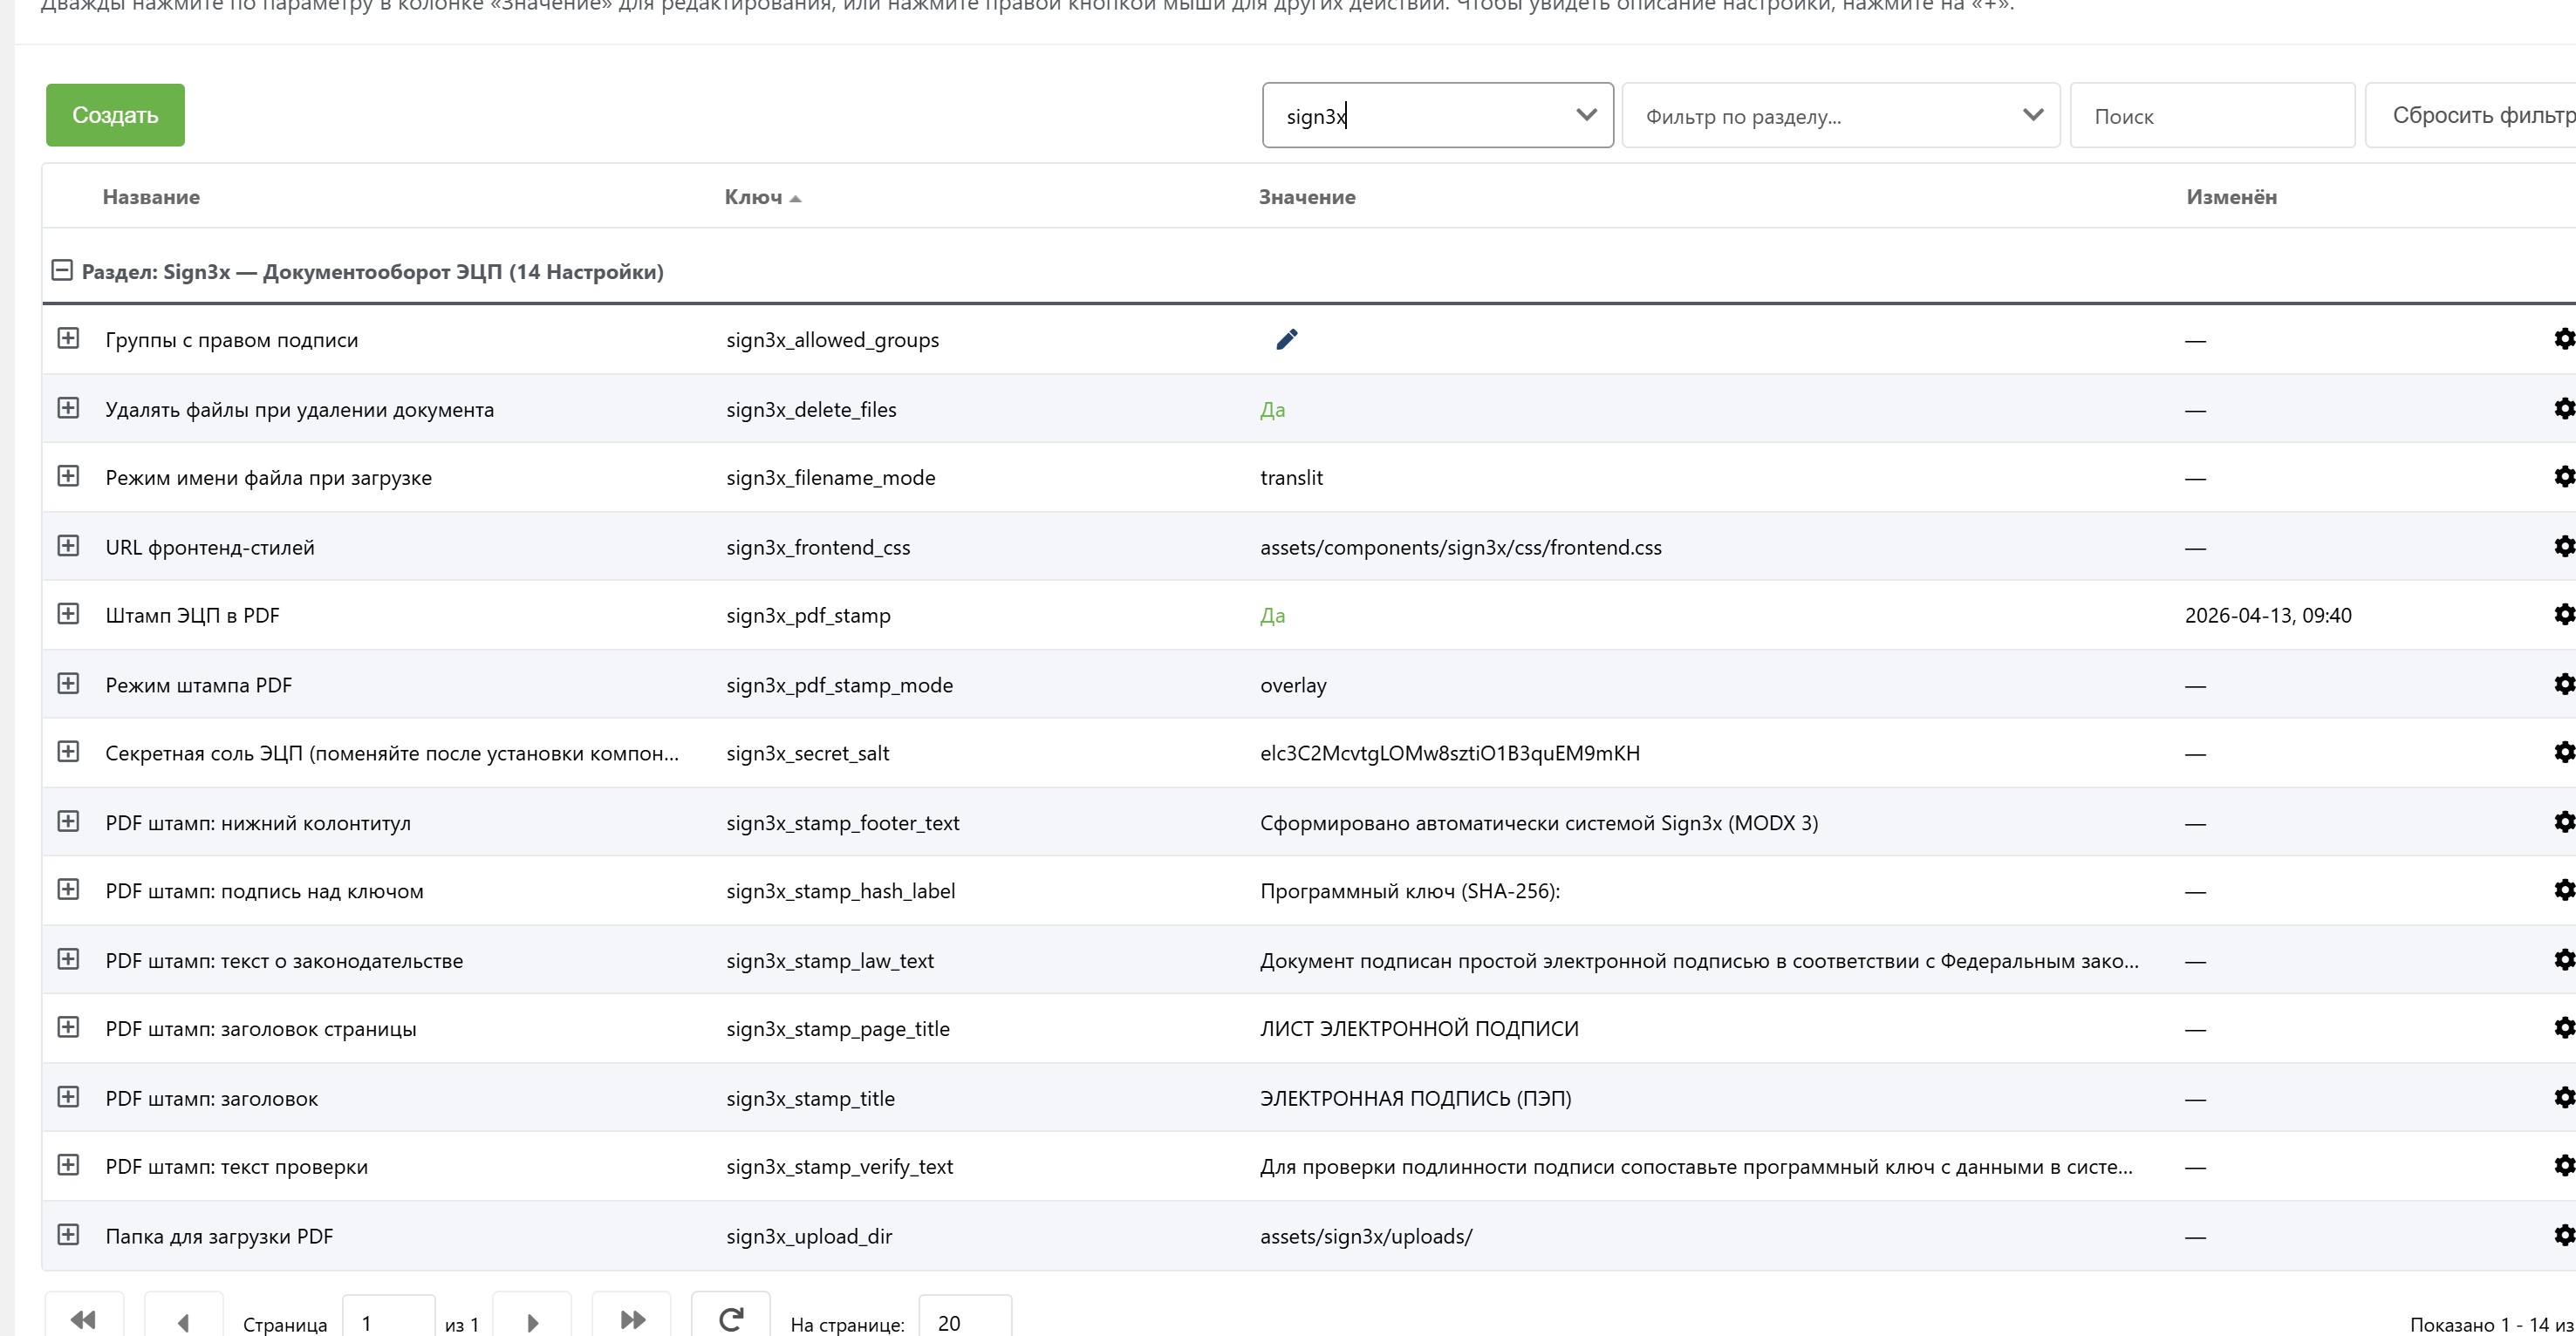2576x1336 pixels.
Task: Sort by the Ключ column header
Action: click(754, 197)
